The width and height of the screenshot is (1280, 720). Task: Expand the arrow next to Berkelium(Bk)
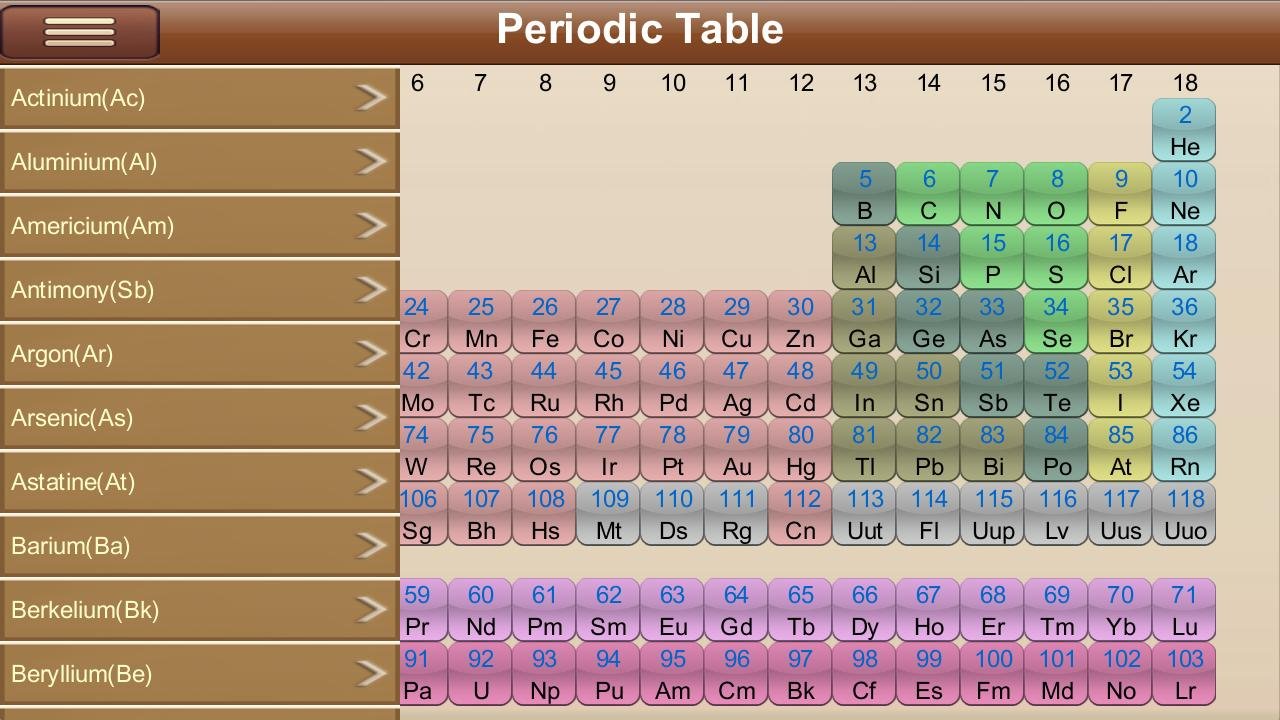371,609
